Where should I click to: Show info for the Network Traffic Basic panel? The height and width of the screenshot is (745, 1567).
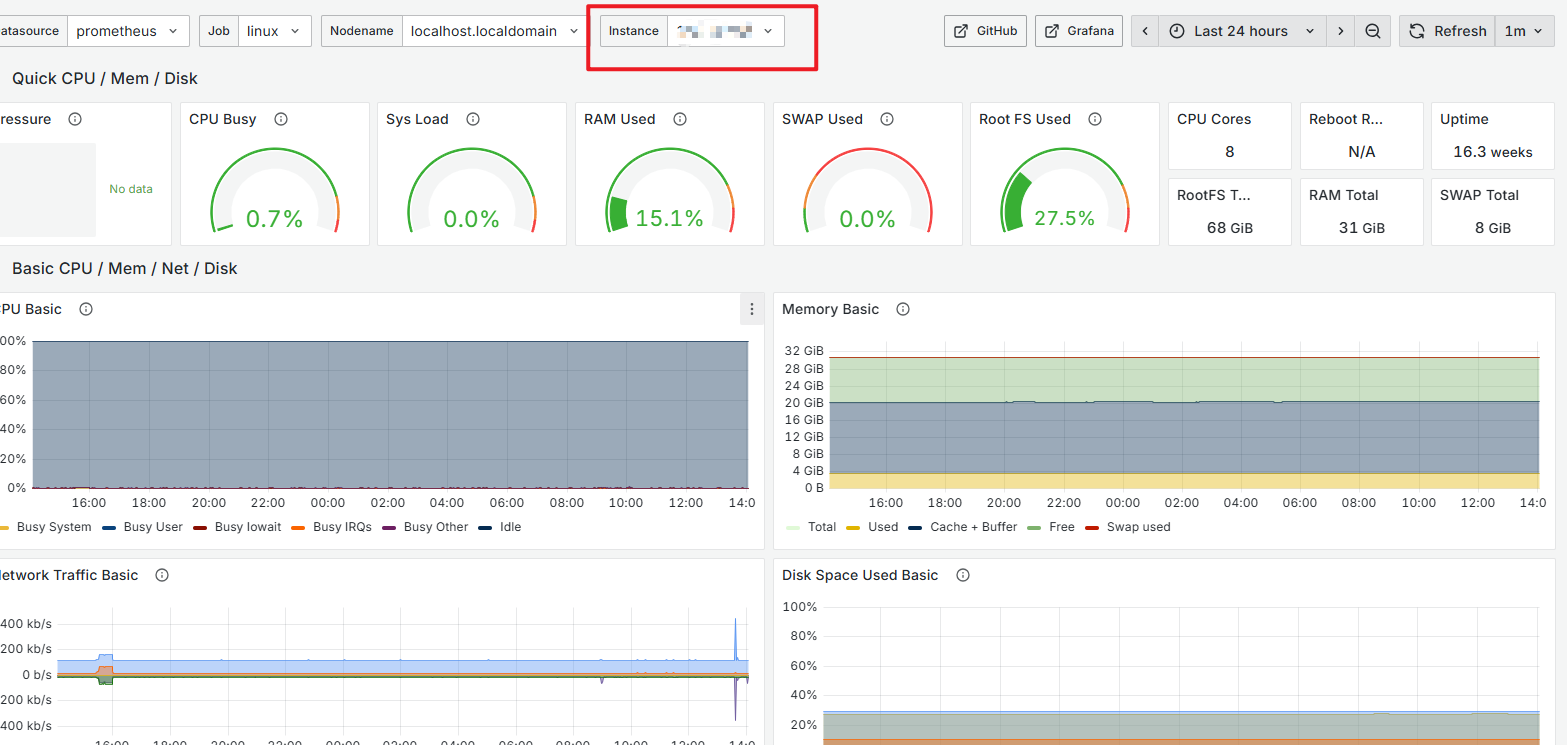point(162,575)
